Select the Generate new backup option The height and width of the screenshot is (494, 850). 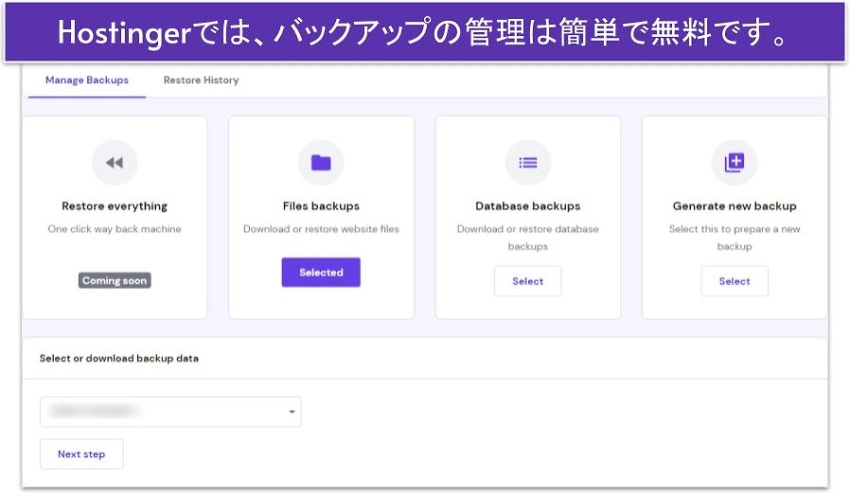pyautogui.click(x=735, y=281)
